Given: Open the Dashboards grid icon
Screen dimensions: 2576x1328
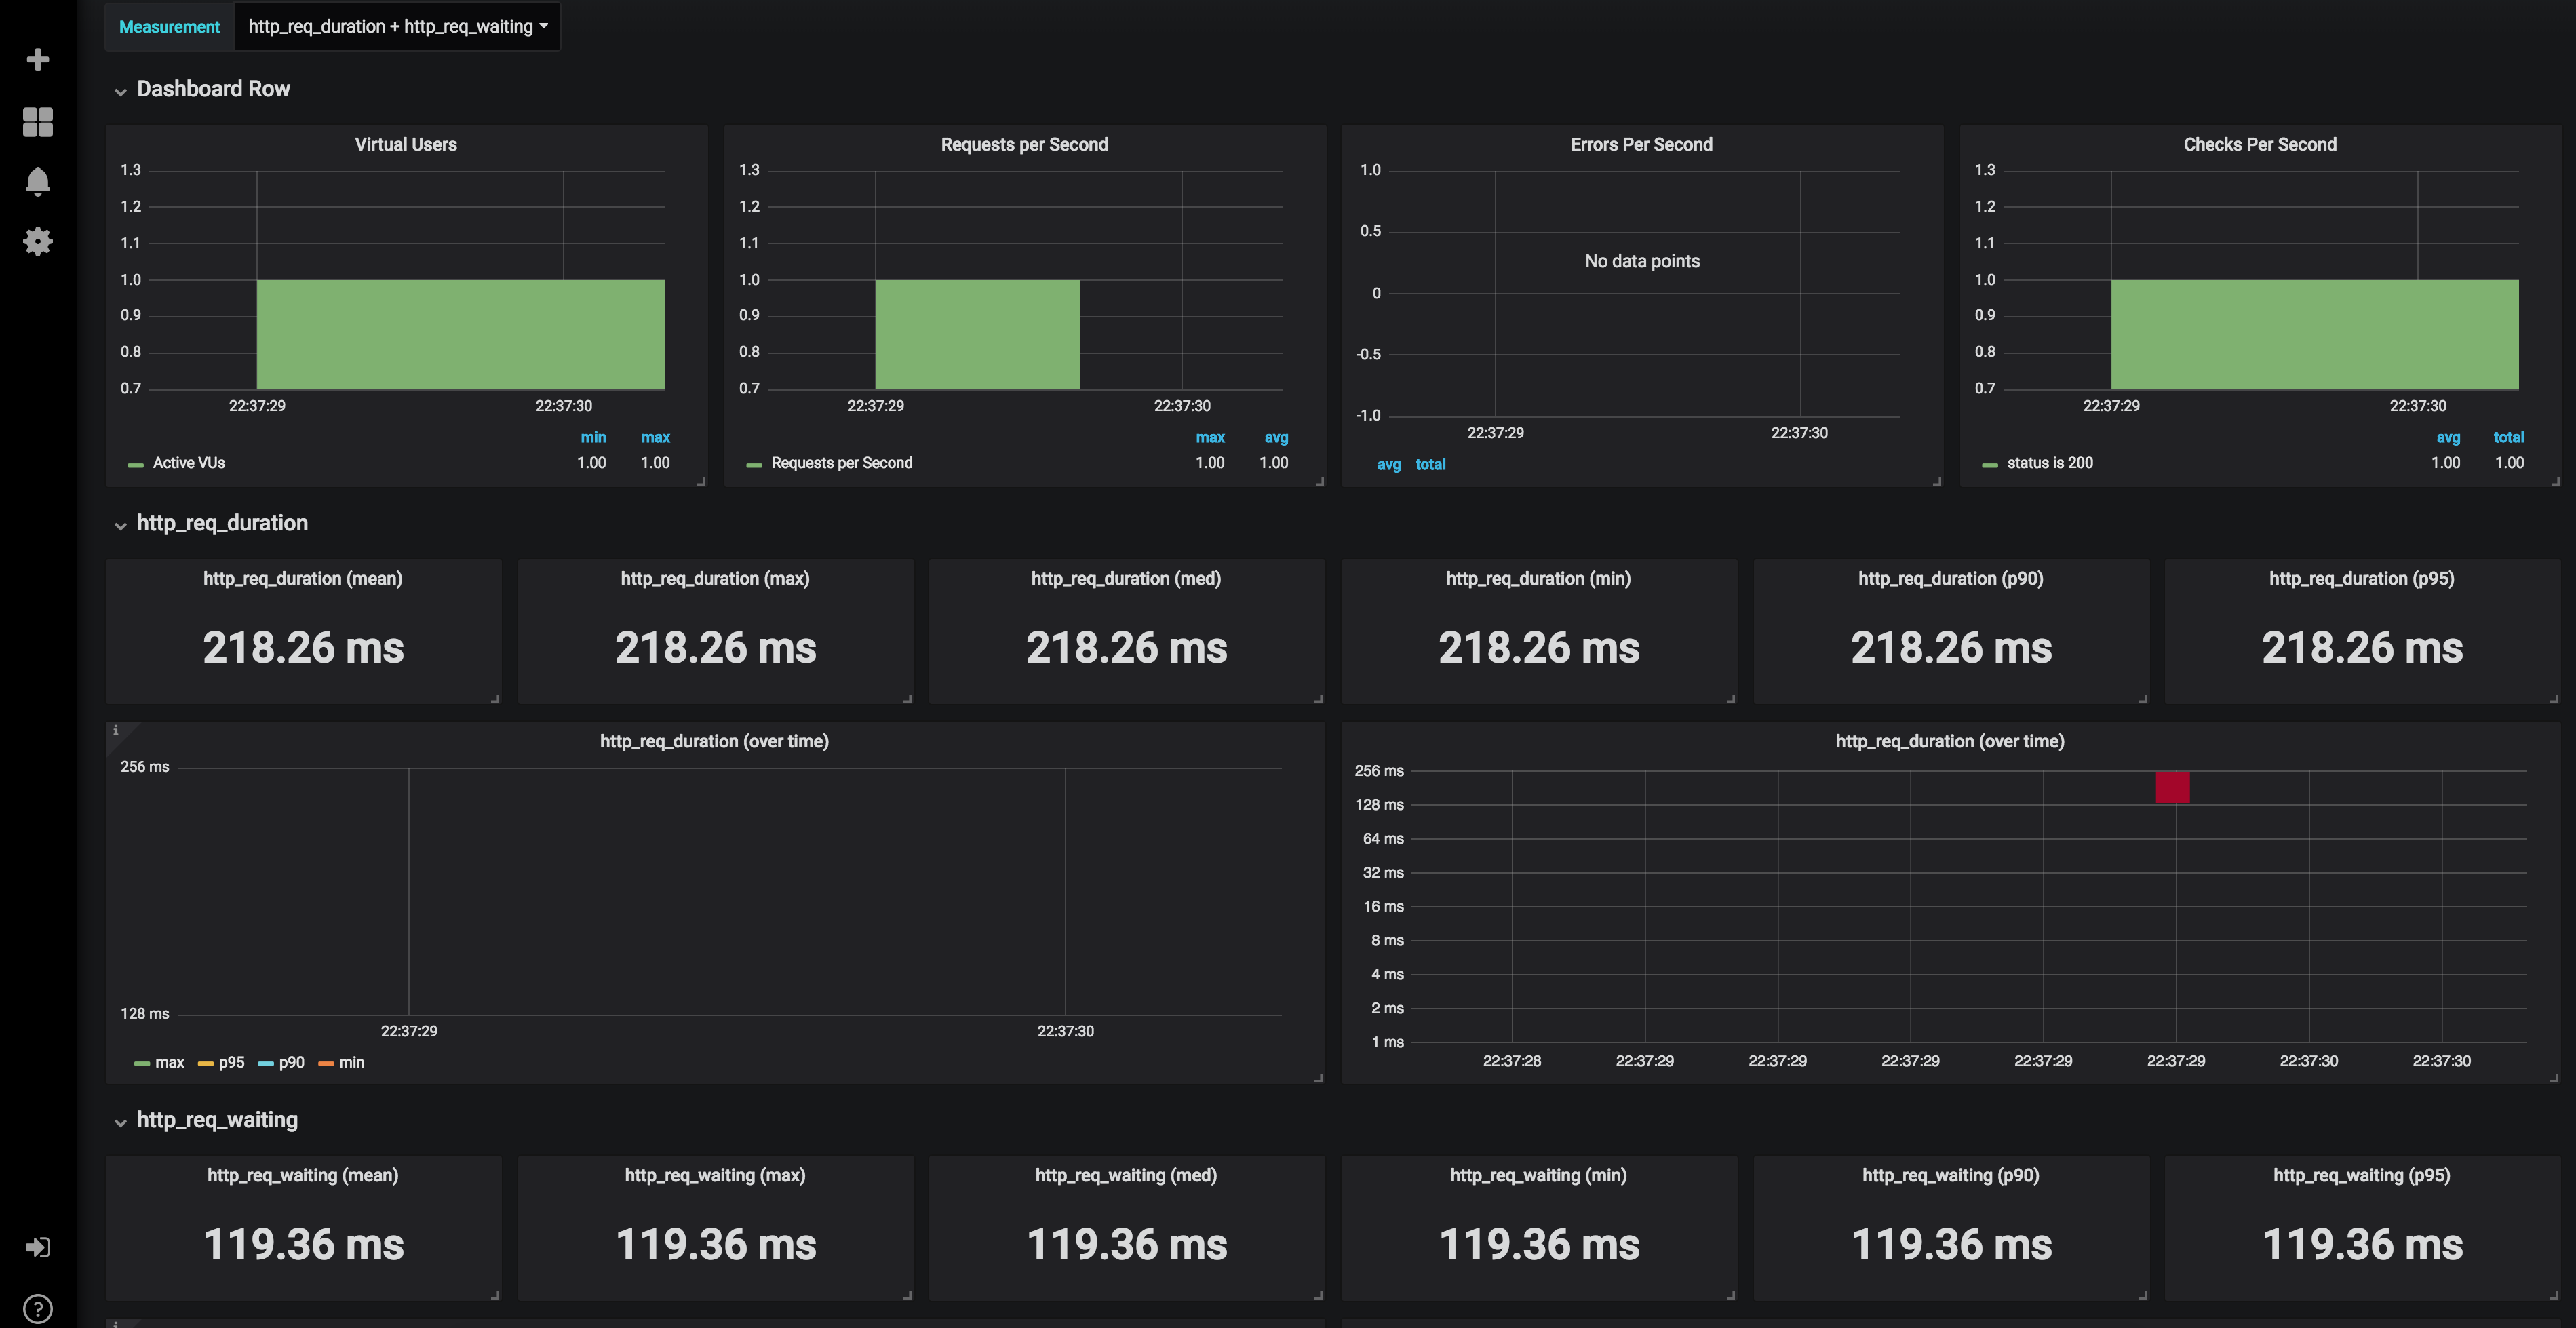Looking at the screenshot, I should tap(37, 121).
